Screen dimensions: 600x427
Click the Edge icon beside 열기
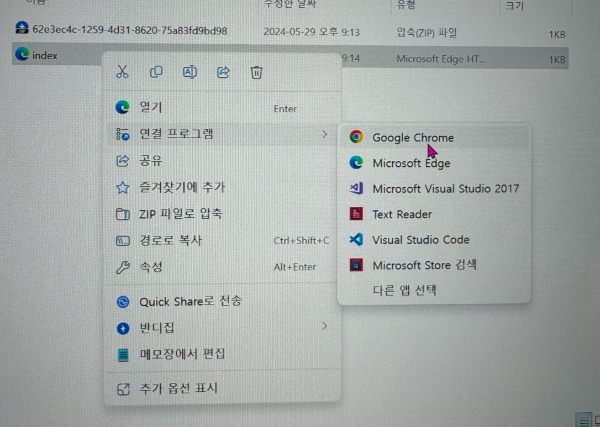122,107
